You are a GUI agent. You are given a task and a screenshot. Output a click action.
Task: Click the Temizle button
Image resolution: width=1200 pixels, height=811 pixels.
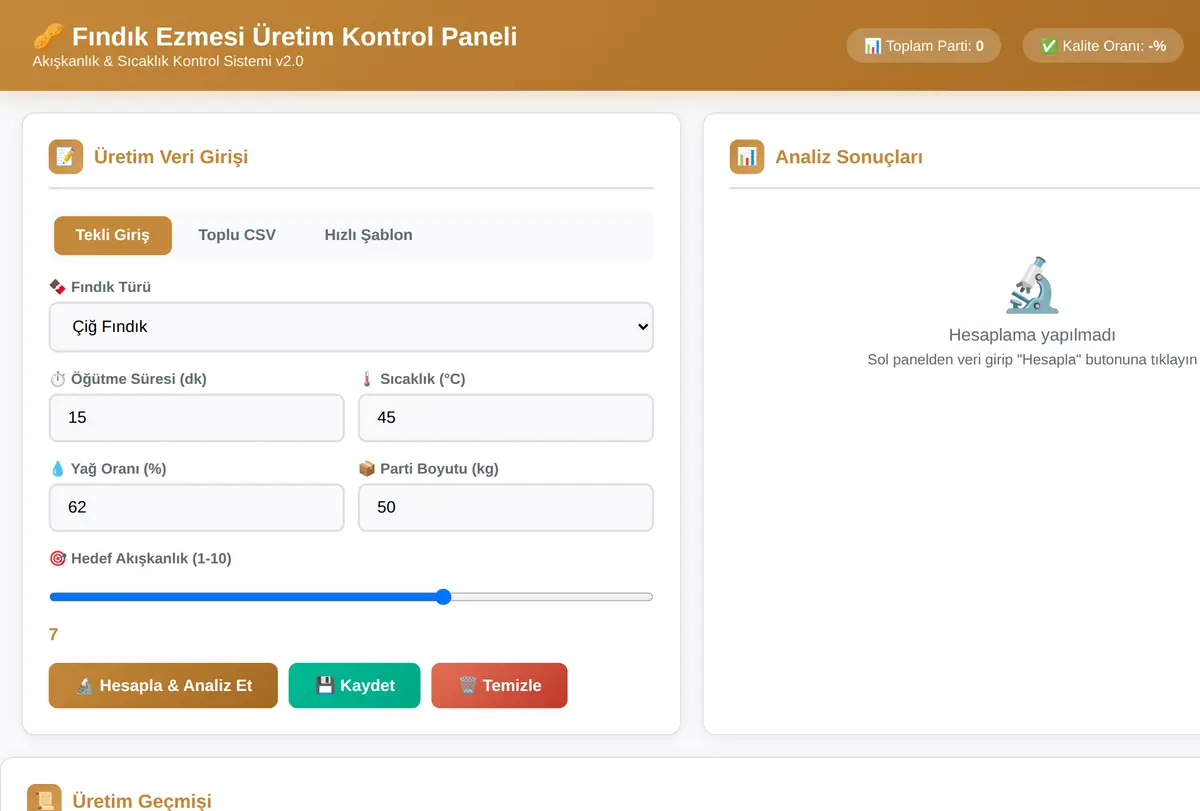pos(499,686)
